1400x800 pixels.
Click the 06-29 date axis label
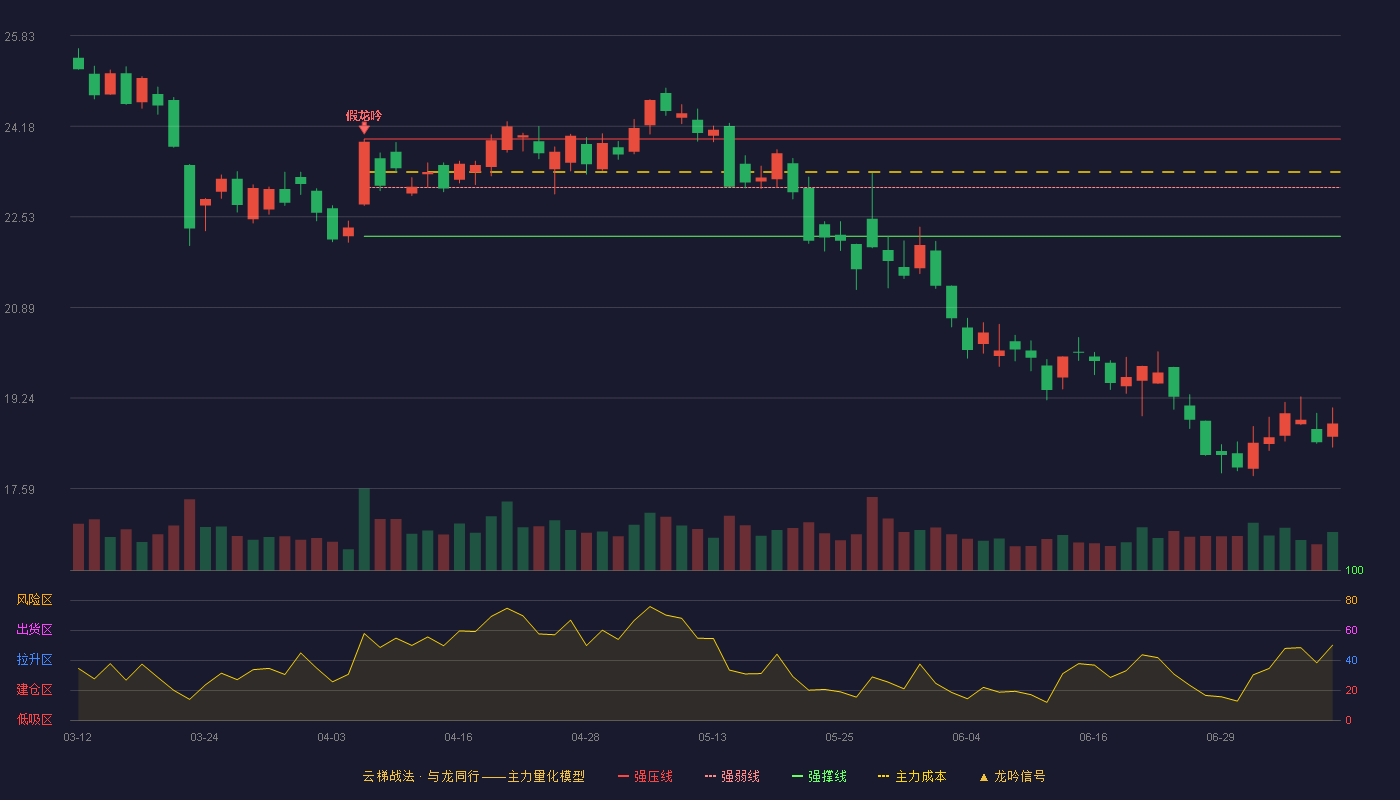[x=1220, y=737]
